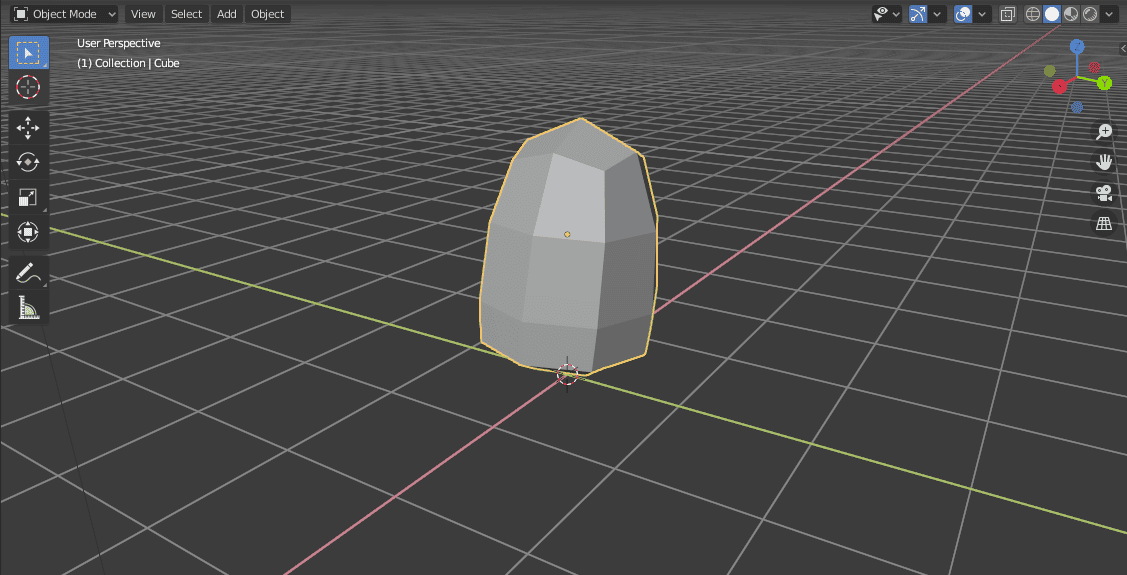Switch to Rendered viewport shading
Image resolution: width=1127 pixels, height=575 pixels.
tap(1090, 14)
